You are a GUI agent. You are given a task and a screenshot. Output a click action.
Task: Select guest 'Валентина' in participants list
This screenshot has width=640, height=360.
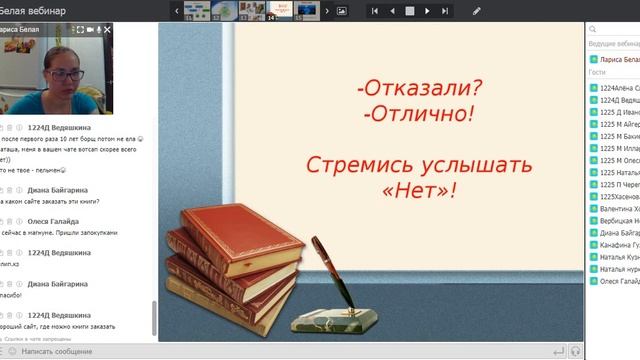point(615,209)
